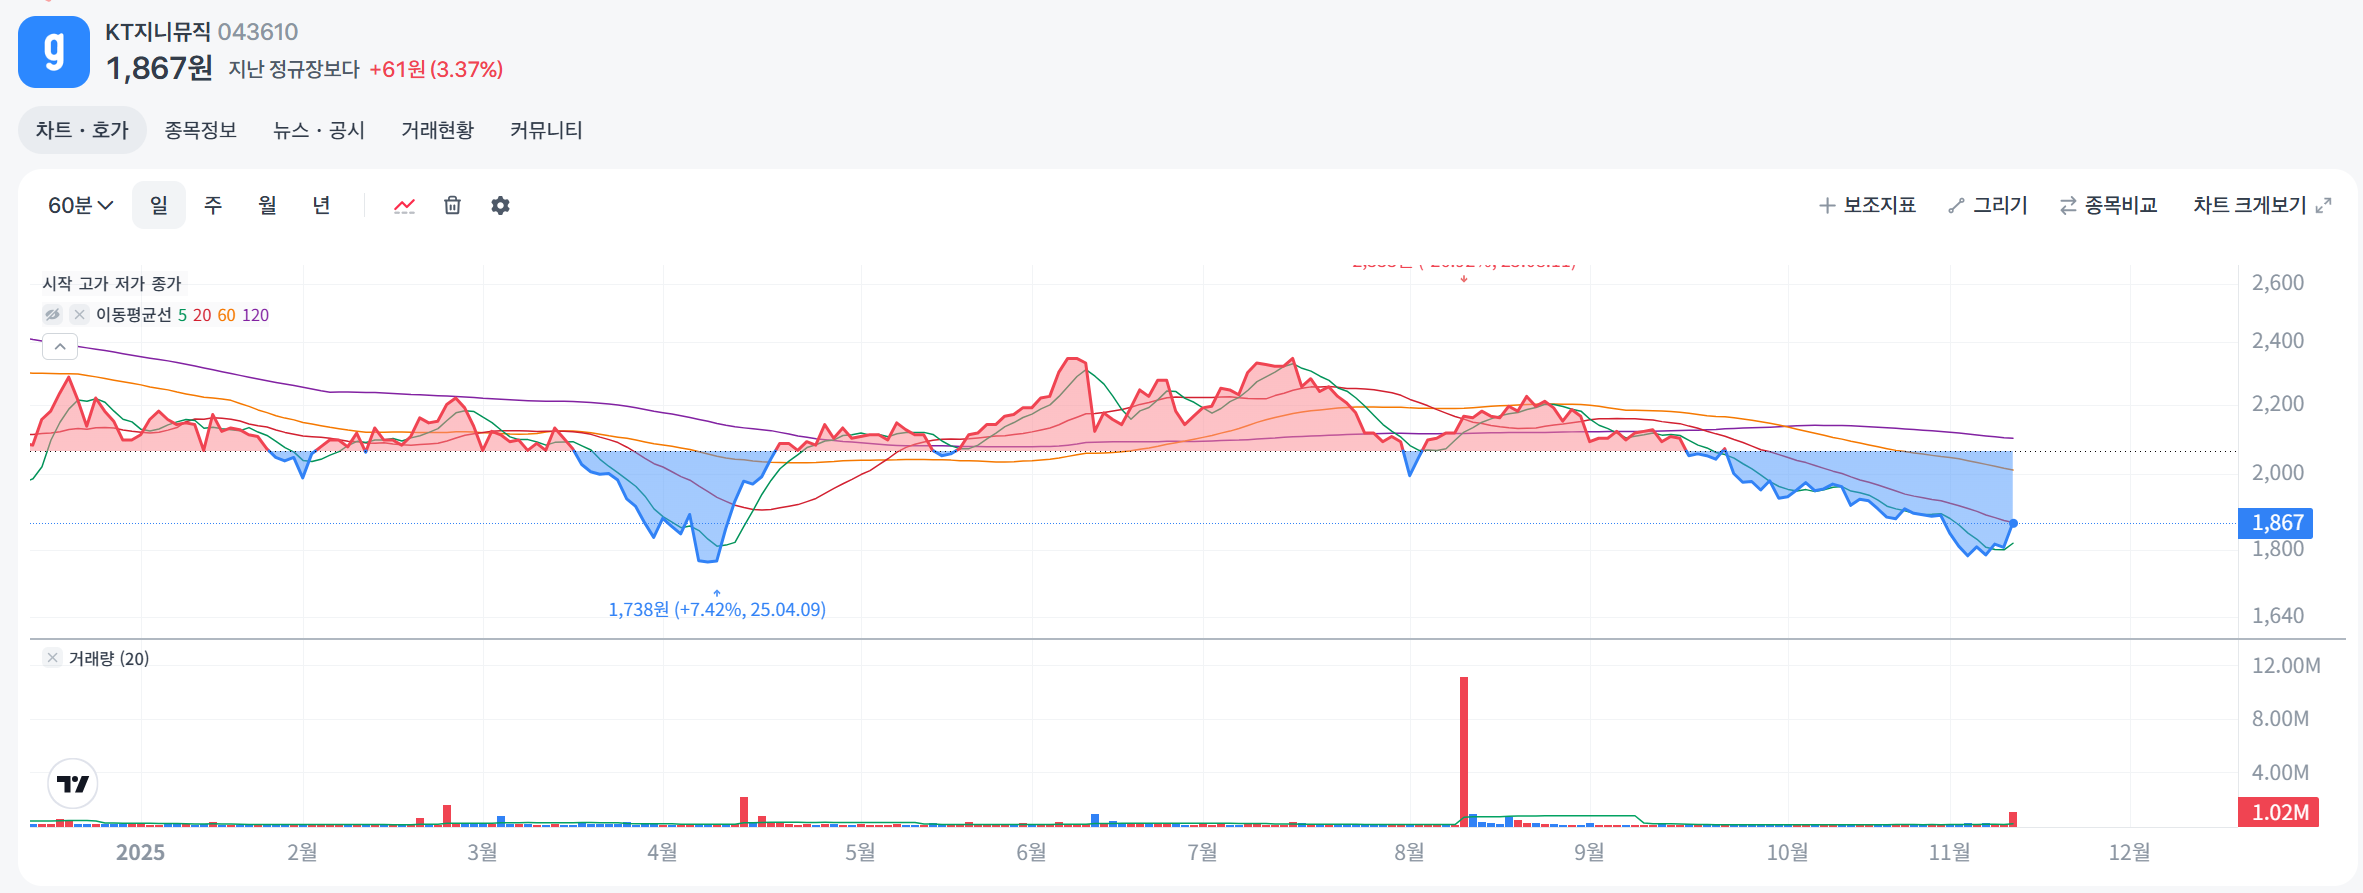This screenshot has height=893, width=2363.
Task: Click the 종목비교 compare button
Action: coord(2108,205)
